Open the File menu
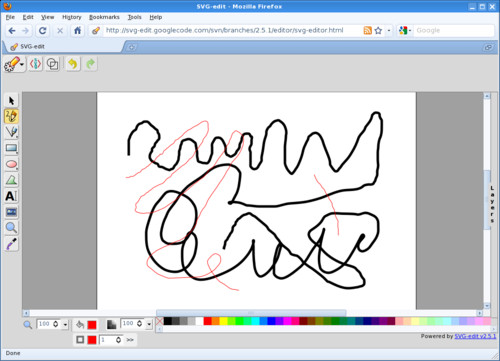500x361 pixels. 10,17
